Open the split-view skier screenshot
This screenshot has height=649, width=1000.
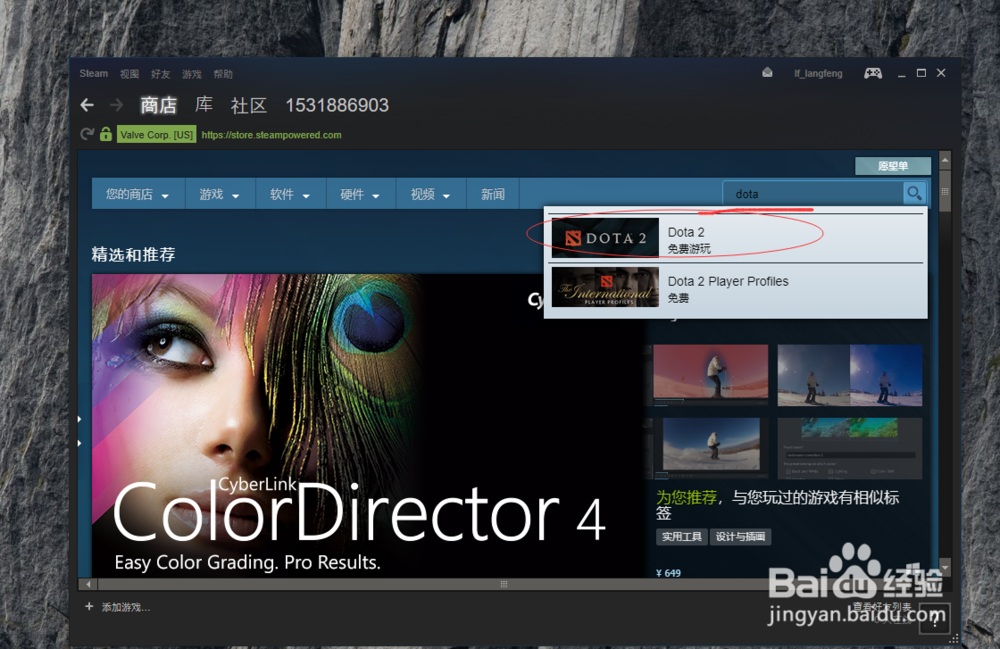pyautogui.click(x=849, y=375)
